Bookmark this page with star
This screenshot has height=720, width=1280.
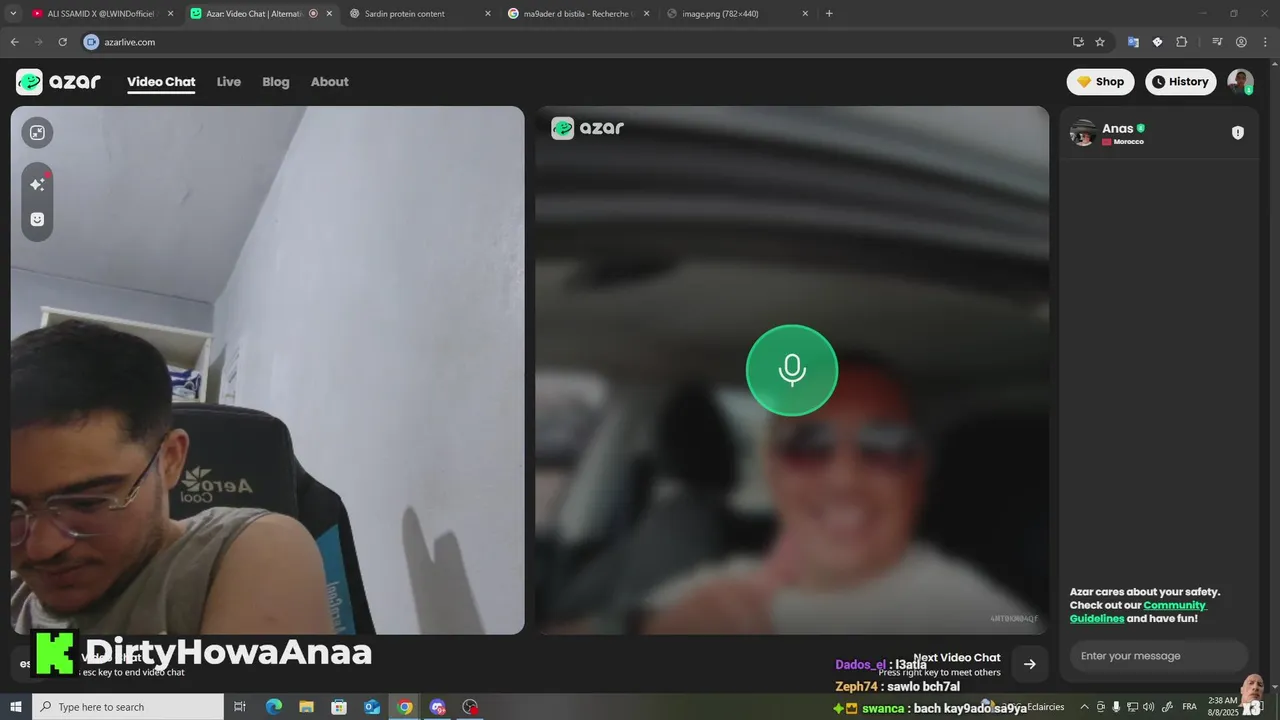click(x=1100, y=42)
